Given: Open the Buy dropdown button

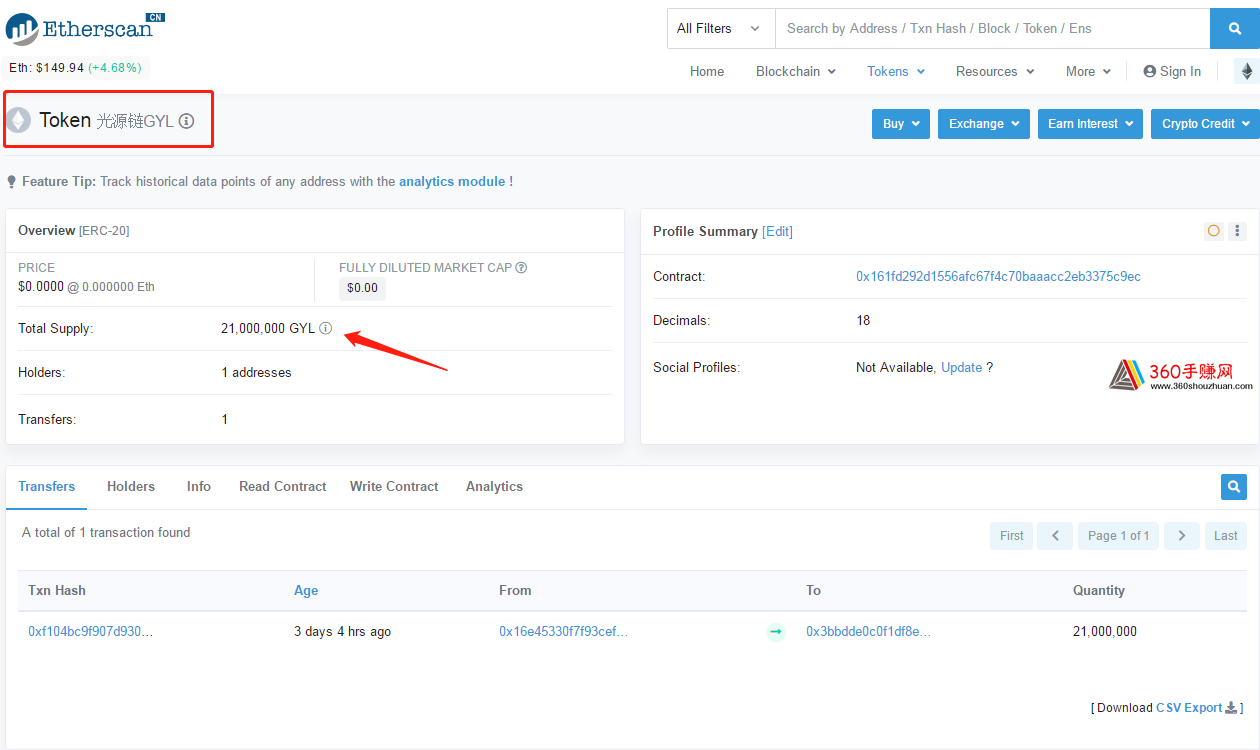Looking at the screenshot, I should tap(901, 124).
